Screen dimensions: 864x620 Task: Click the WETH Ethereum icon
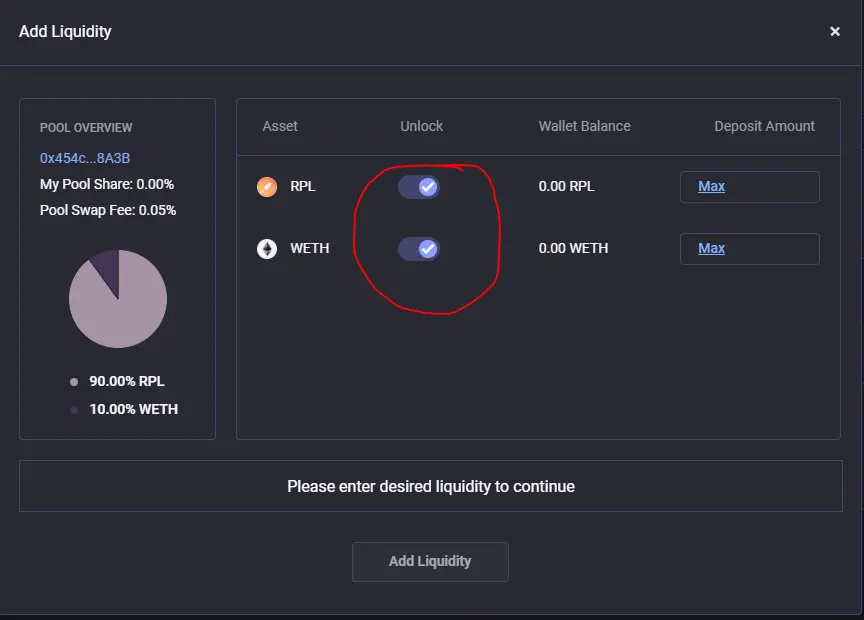pos(267,249)
